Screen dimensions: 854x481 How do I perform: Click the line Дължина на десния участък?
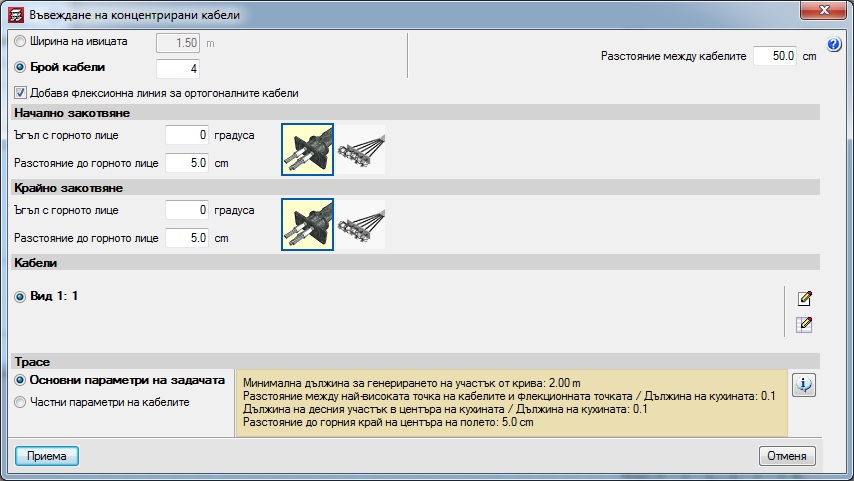click(x=445, y=409)
